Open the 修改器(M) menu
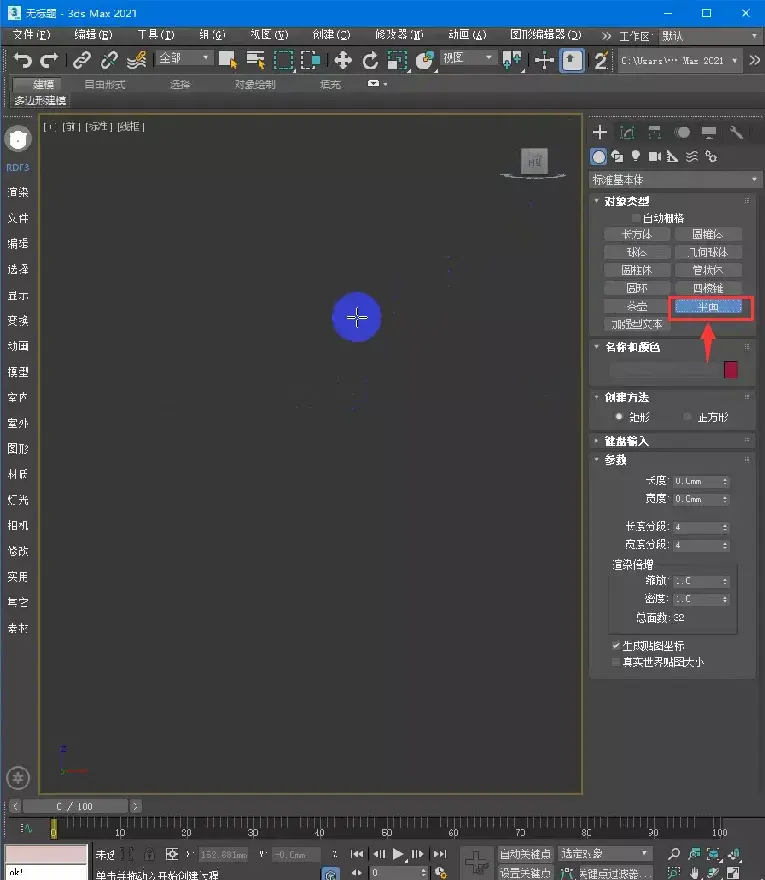Viewport: 765px width, 880px height. (x=399, y=35)
